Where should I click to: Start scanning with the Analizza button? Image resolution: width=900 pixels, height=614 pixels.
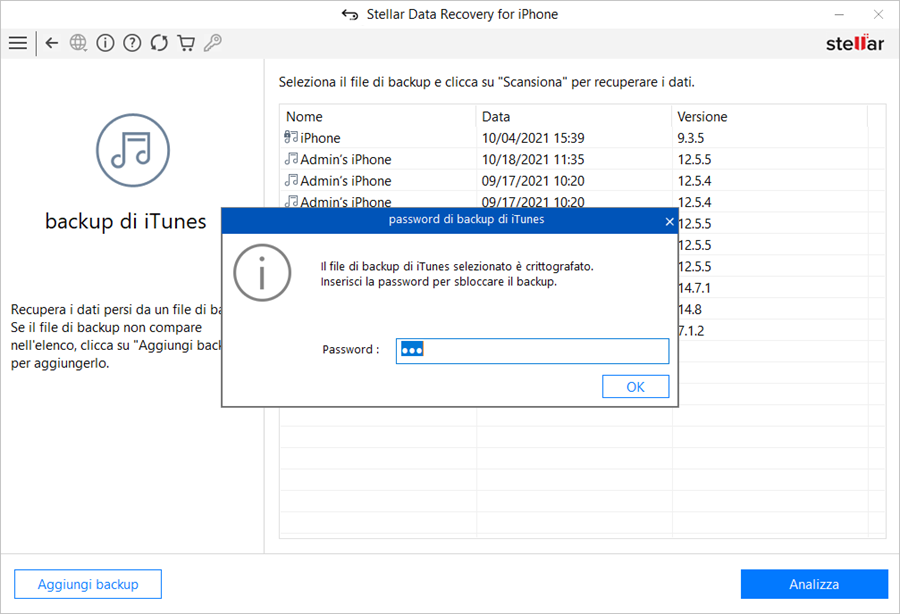point(814,584)
